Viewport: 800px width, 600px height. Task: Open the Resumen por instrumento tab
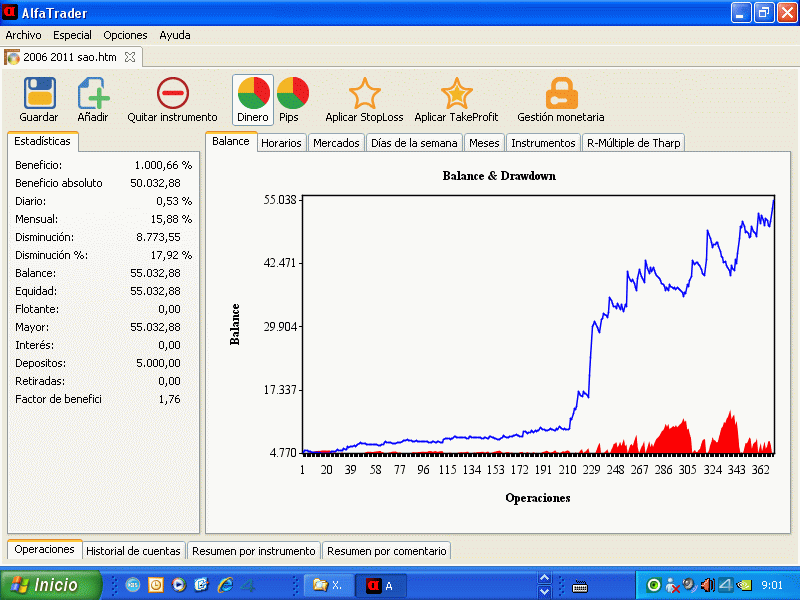tap(254, 551)
